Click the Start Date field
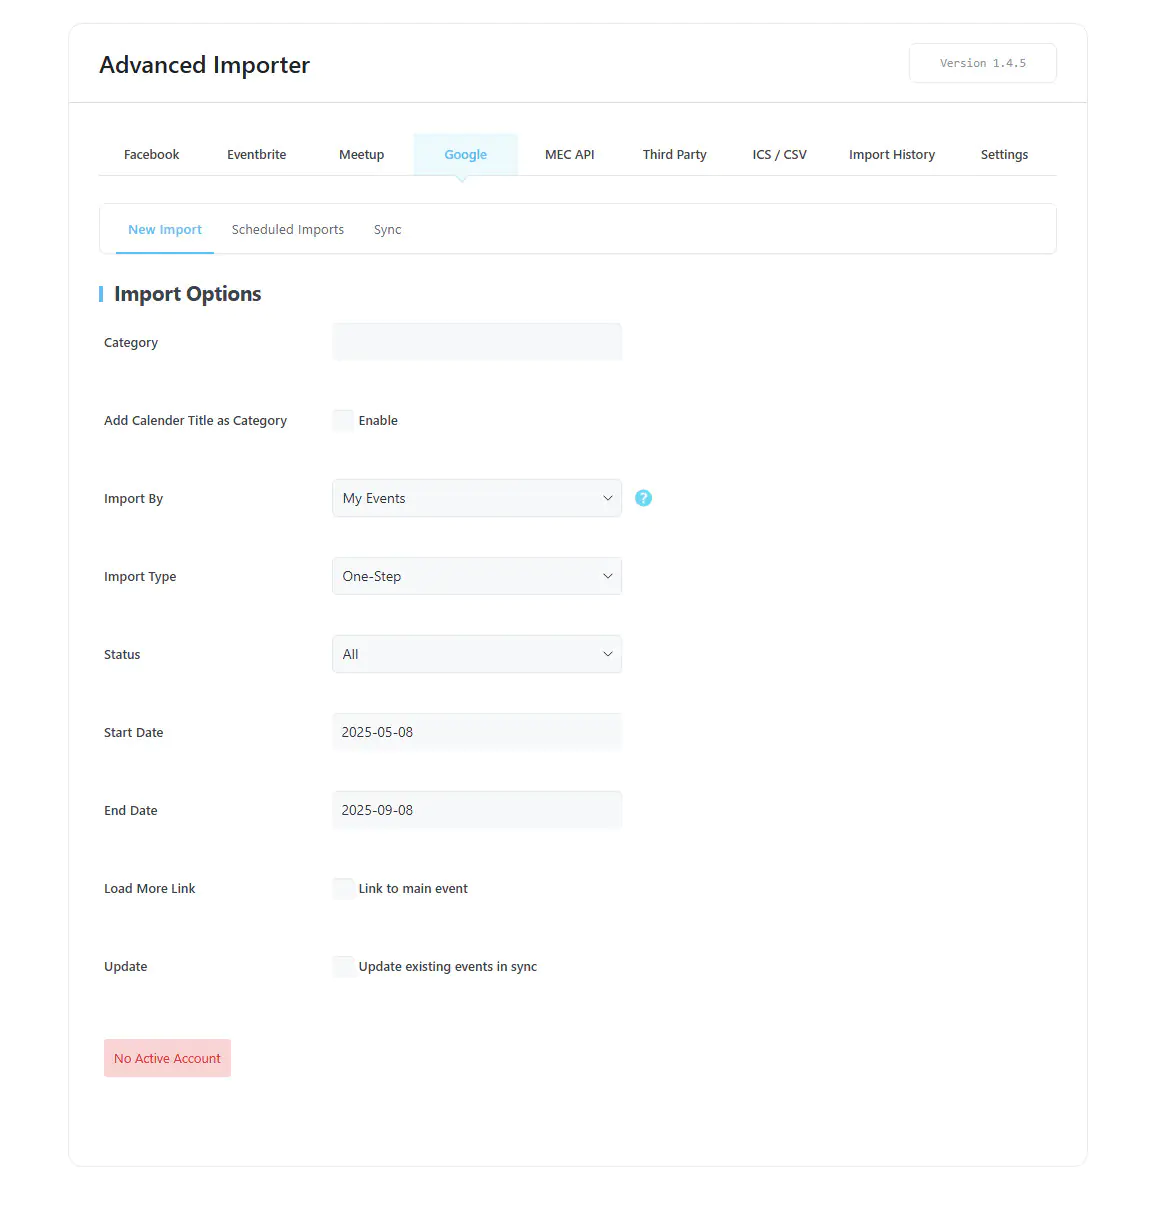This screenshot has height=1220, width=1169. click(x=477, y=732)
